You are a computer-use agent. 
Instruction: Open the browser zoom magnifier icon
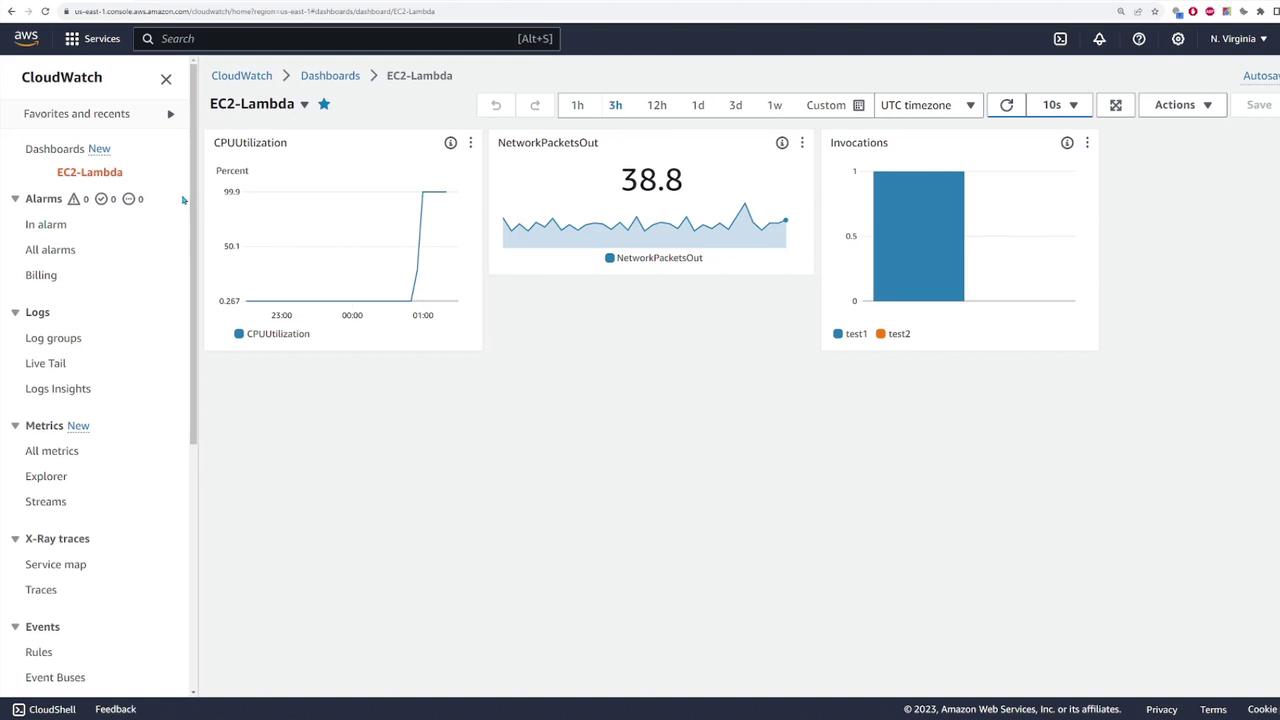[x=1121, y=11]
